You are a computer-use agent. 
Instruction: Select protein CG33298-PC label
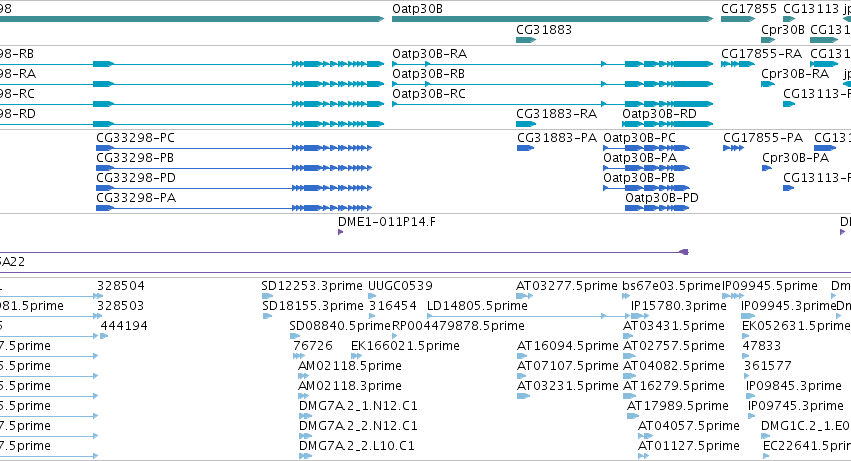pyautogui.click(x=136, y=138)
